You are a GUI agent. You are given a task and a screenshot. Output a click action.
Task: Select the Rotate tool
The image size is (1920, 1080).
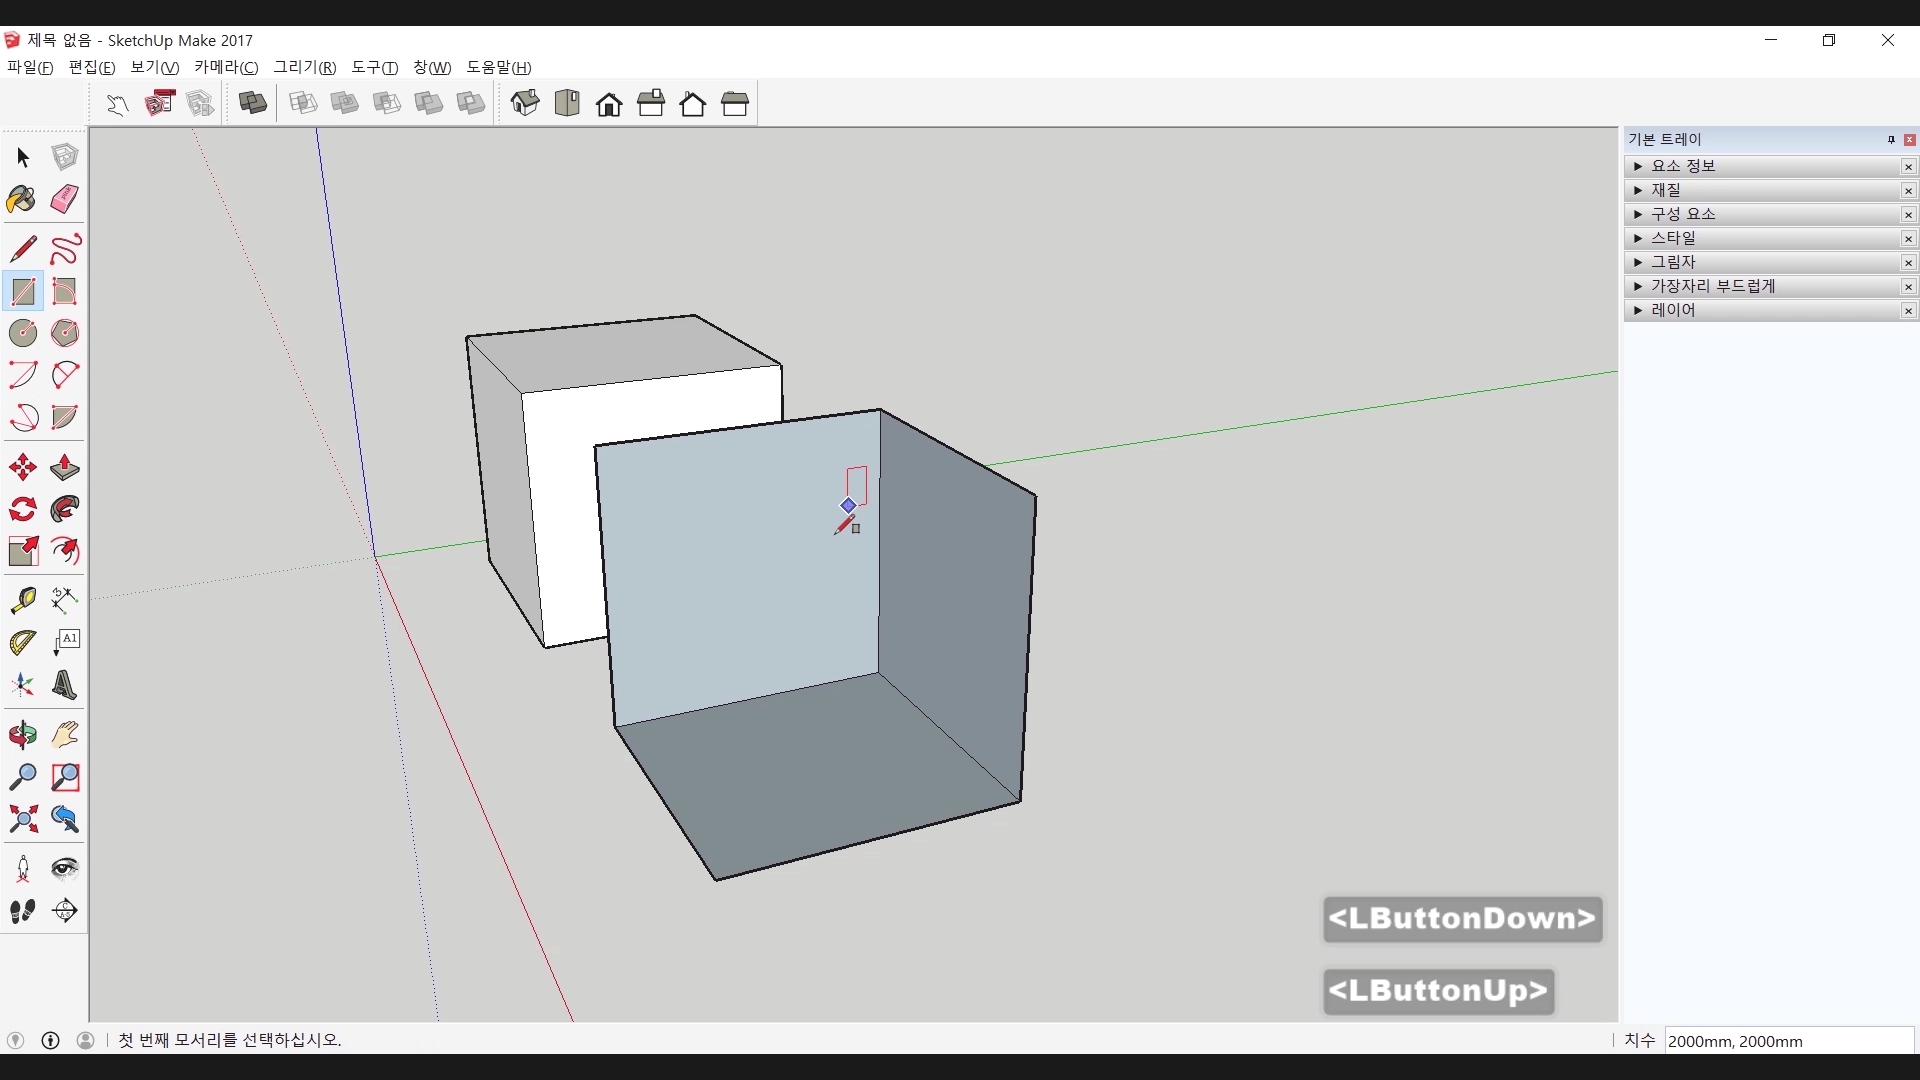pyautogui.click(x=22, y=510)
